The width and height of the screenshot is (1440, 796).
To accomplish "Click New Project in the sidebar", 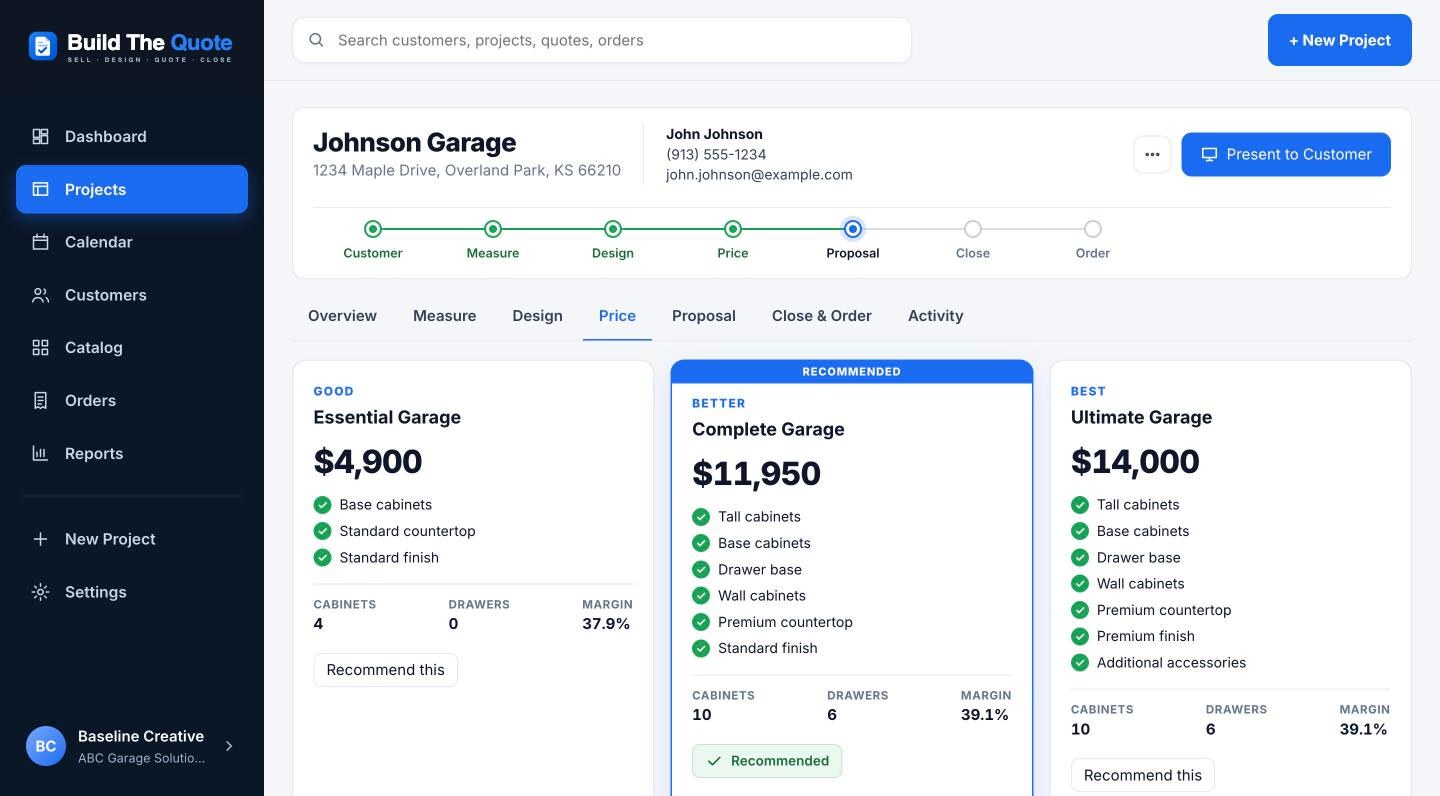I will coord(132,539).
